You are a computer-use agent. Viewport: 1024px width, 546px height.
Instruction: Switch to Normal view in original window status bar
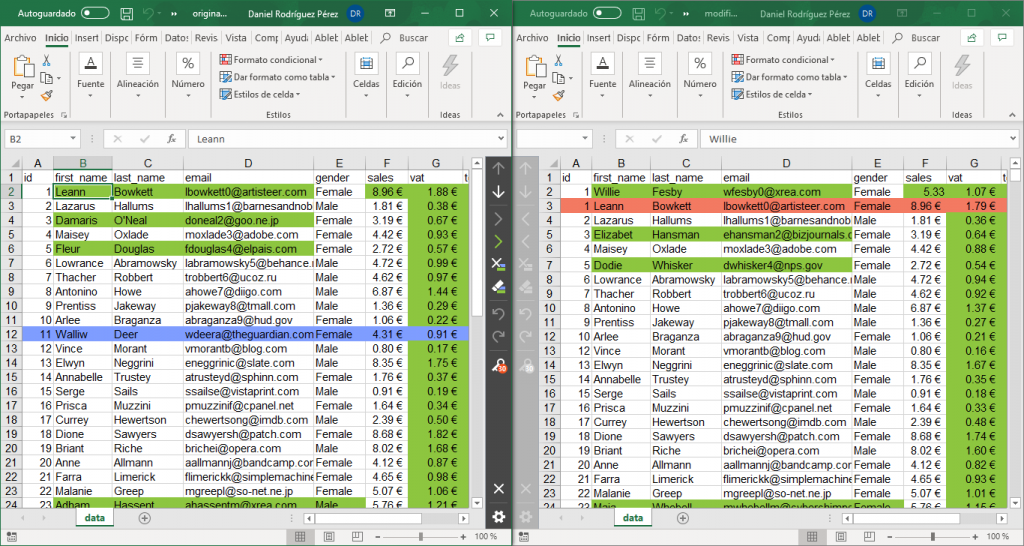point(300,536)
